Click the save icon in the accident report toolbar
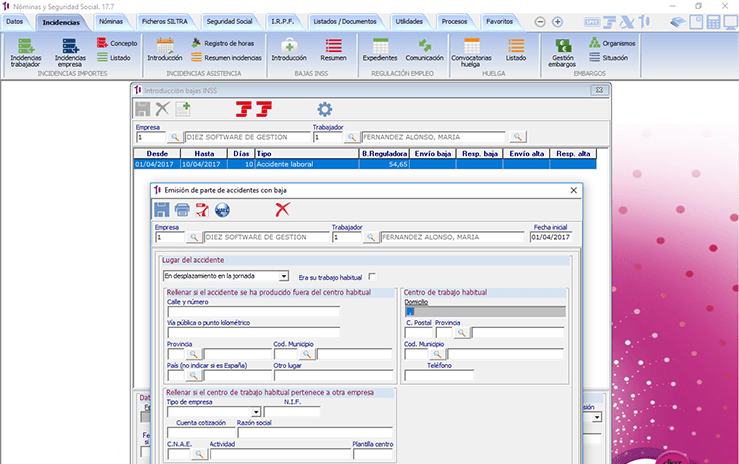This screenshot has width=739, height=464. tap(161, 209)
